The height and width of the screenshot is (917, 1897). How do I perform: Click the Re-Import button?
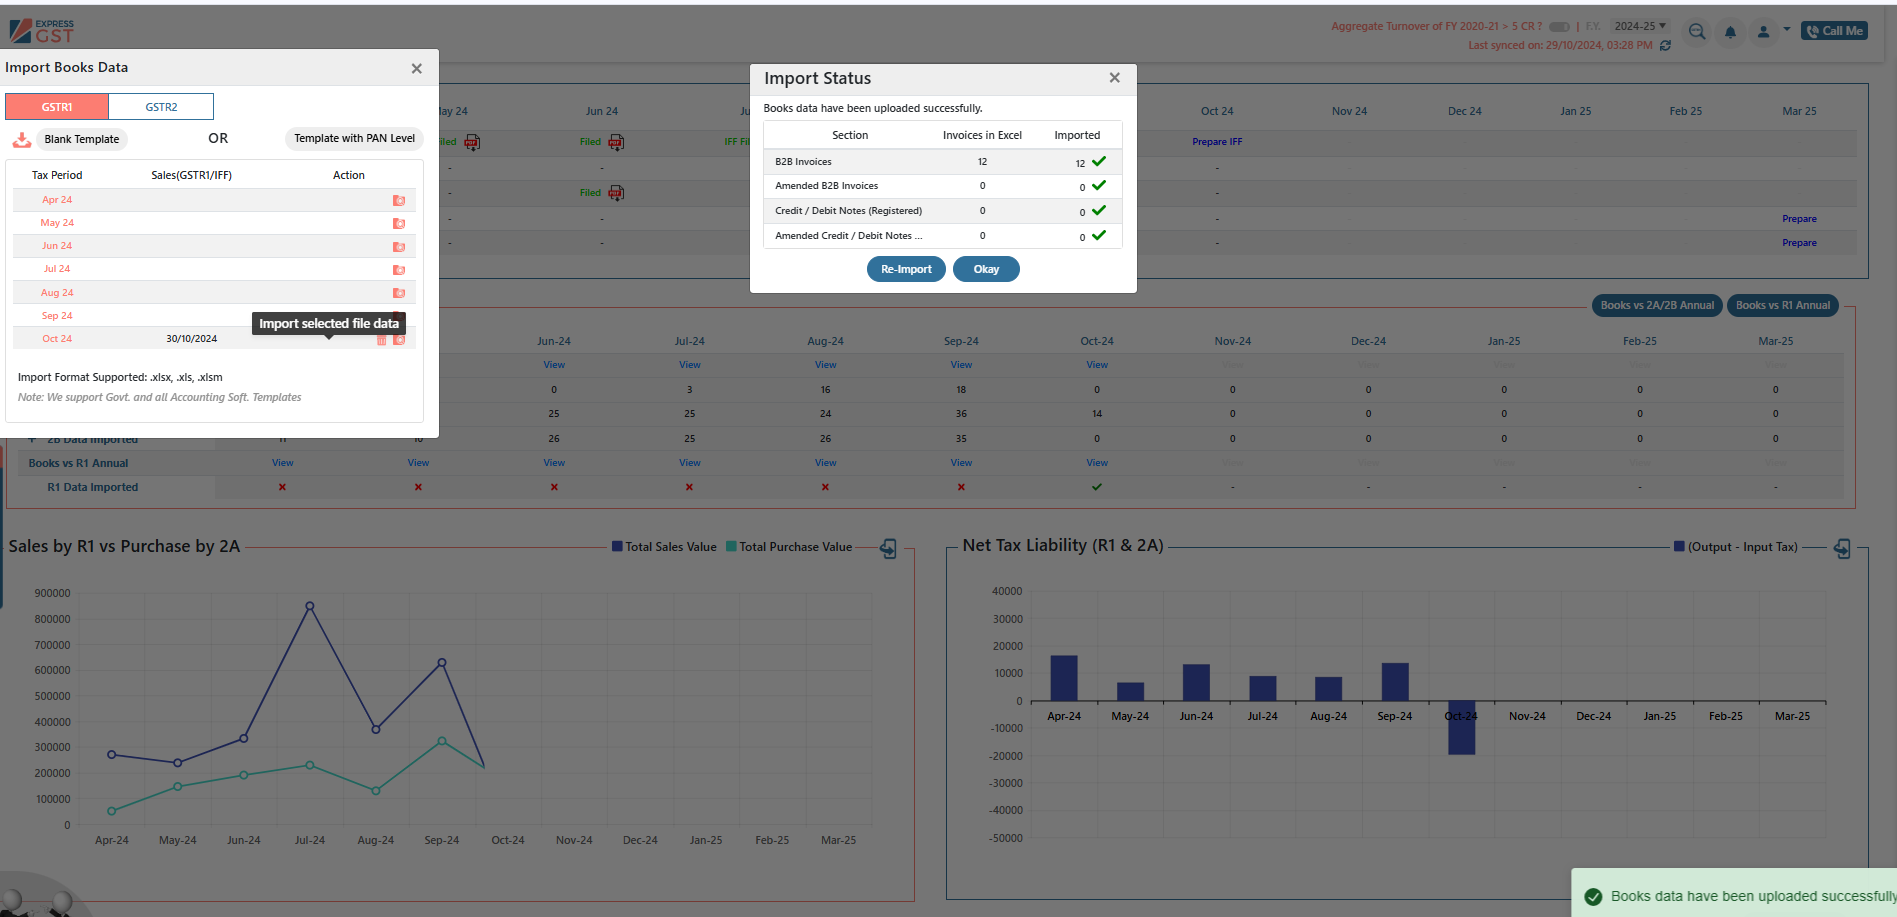[x=906, y=269]
